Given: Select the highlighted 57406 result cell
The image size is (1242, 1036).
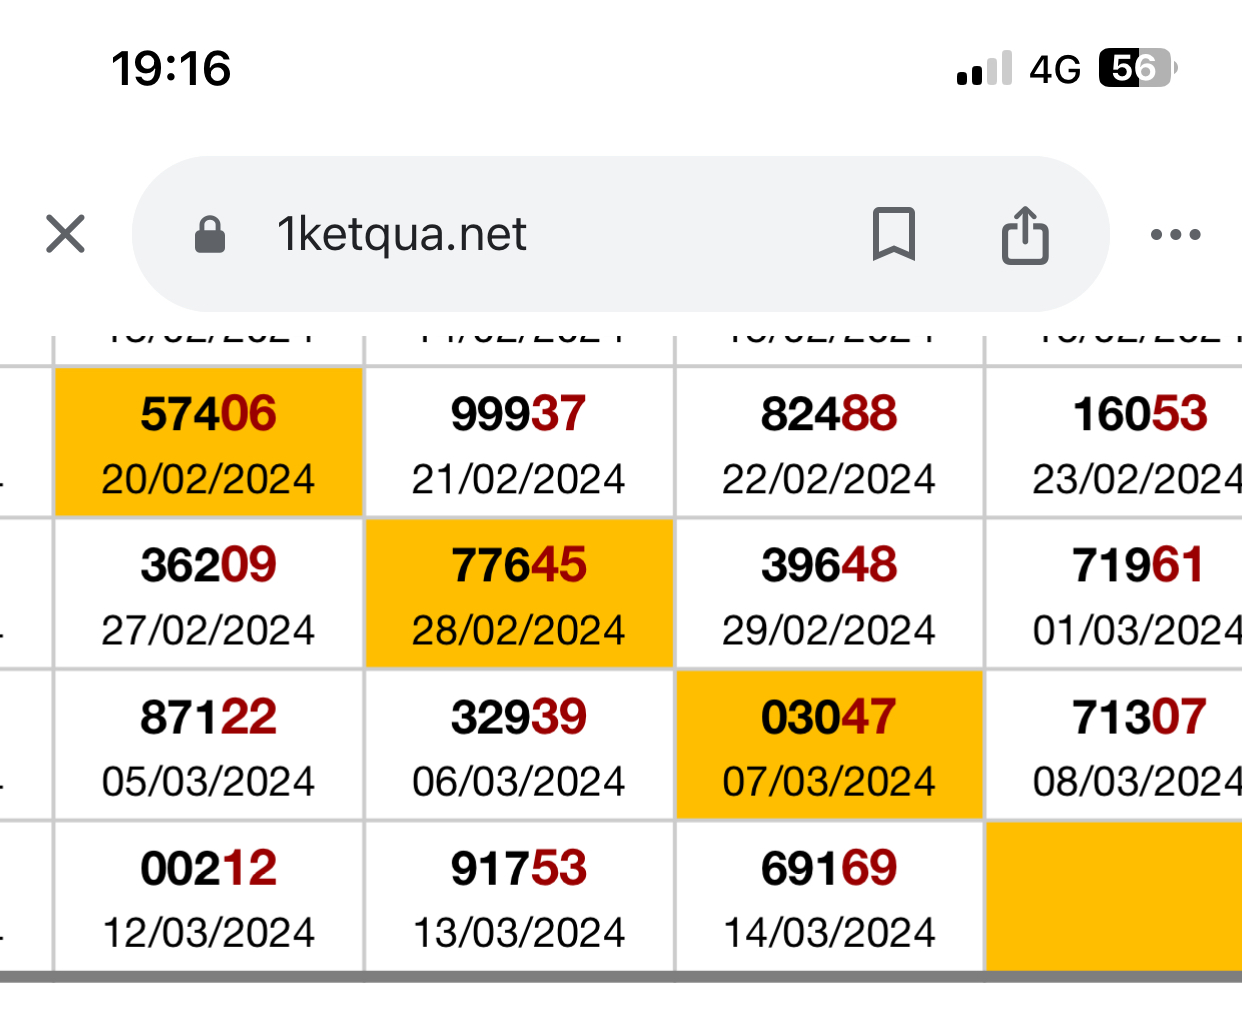Looking at the screenshot, I should click(208, 442).
